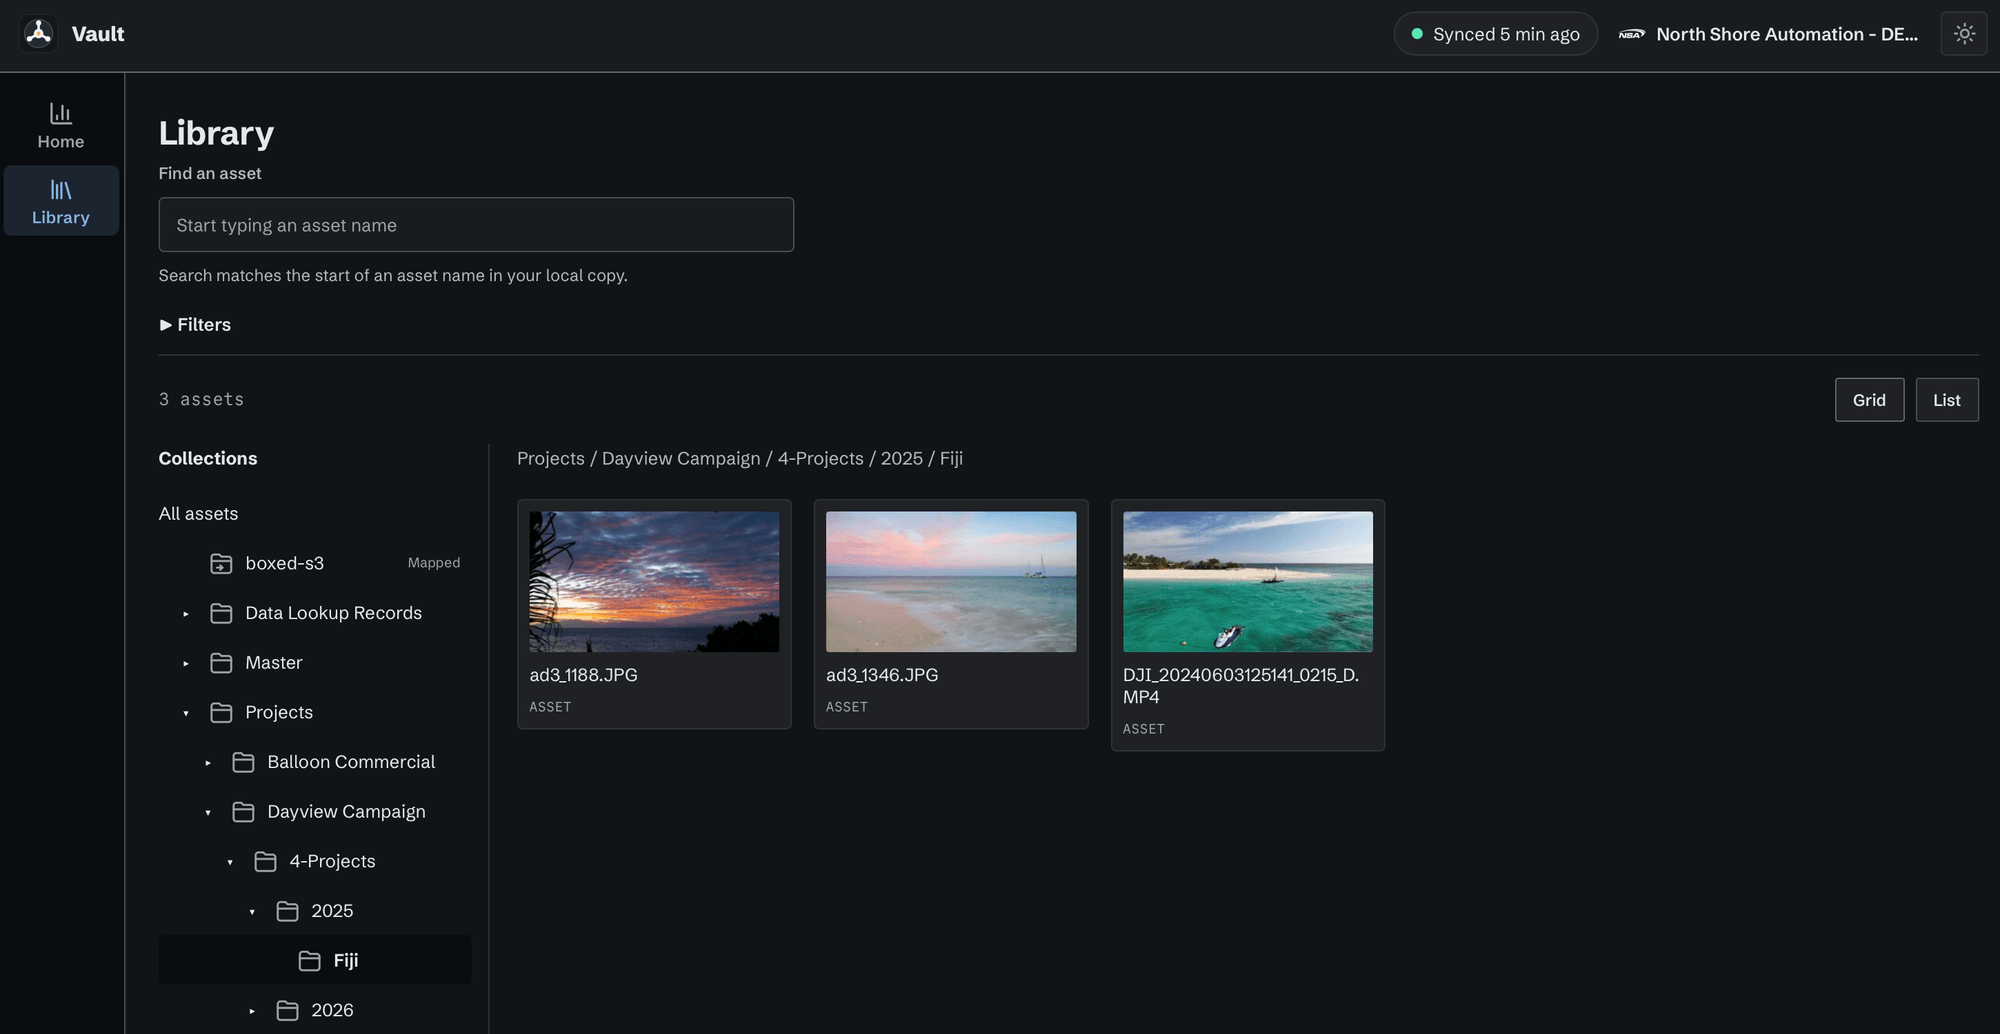Click the Mapped label beside boxed-s3
This screenshot has height=1034, width=2000.
pyautogui.click(x=434, y=563)
